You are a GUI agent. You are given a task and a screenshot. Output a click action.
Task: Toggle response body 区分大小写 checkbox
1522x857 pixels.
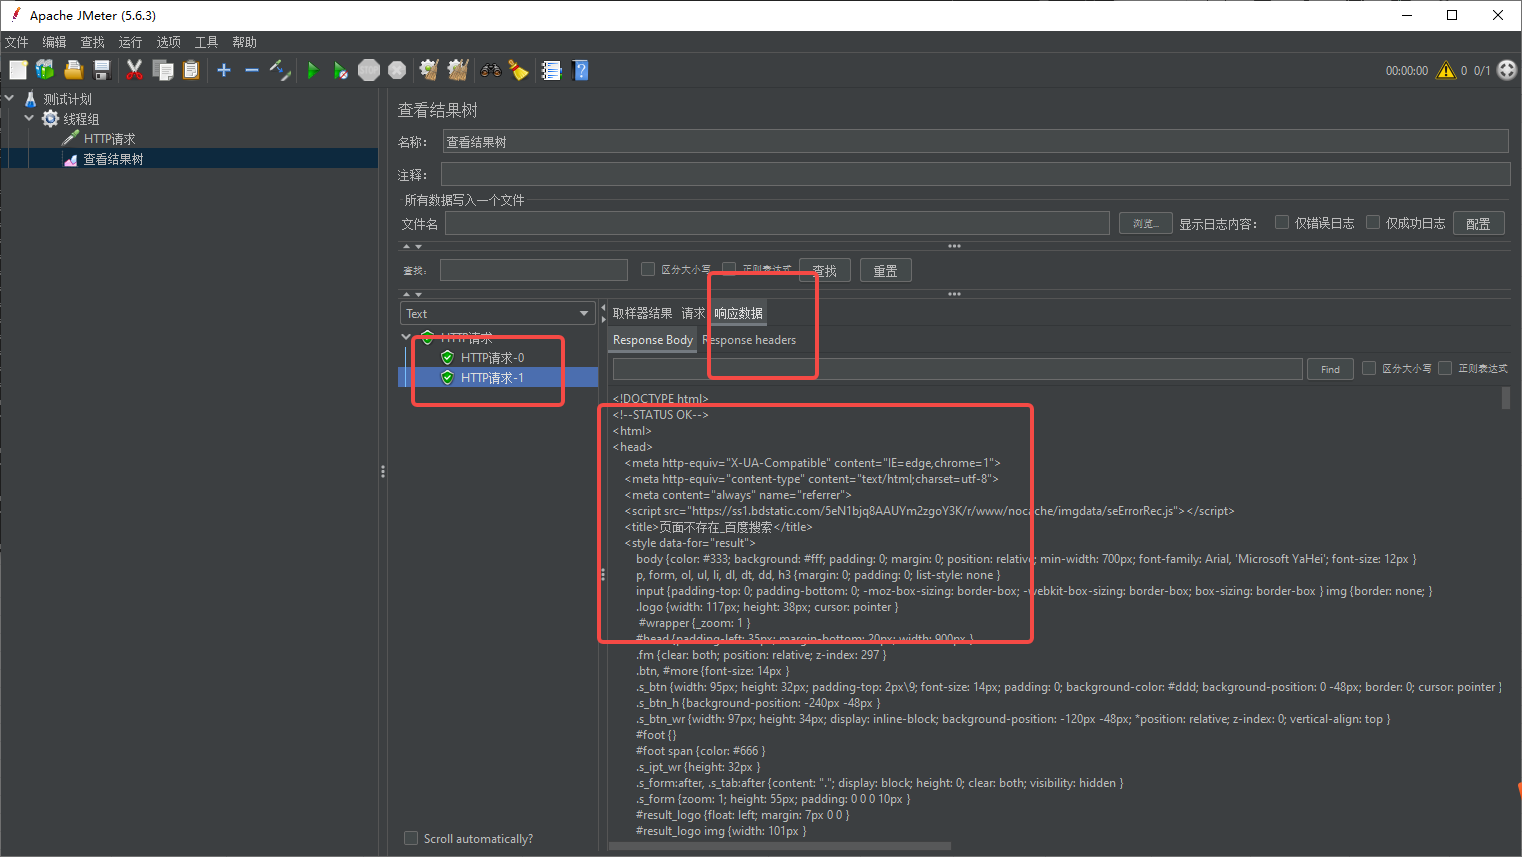point(1369,368)
